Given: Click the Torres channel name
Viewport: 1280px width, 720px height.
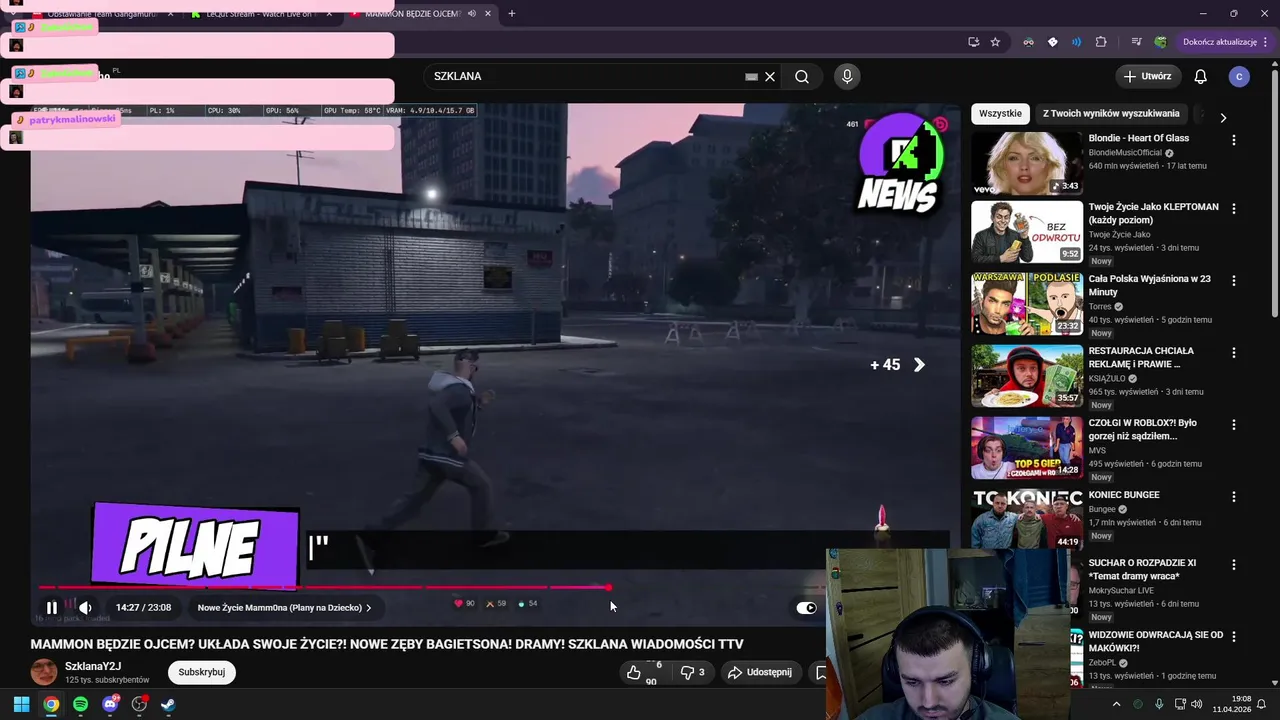Looking at the screenshot, I should pos(1100,307).
